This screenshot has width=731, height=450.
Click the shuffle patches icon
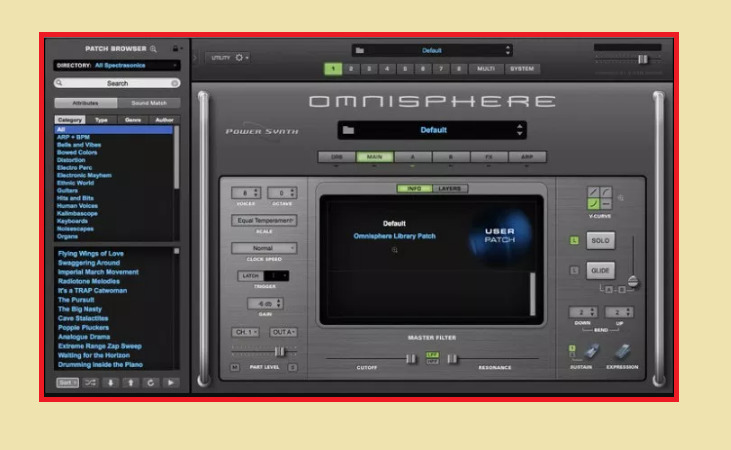[90, 382]
